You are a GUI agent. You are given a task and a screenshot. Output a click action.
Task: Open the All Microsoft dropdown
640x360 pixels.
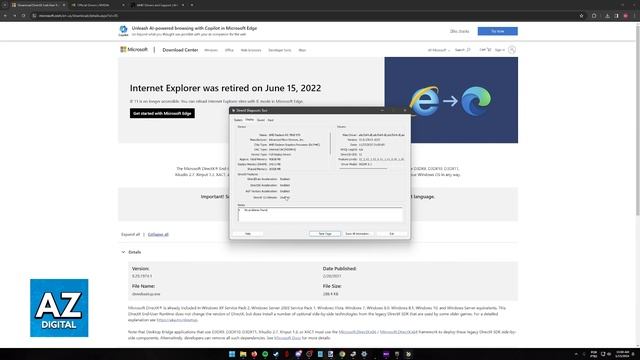click(x=438, y=50)
